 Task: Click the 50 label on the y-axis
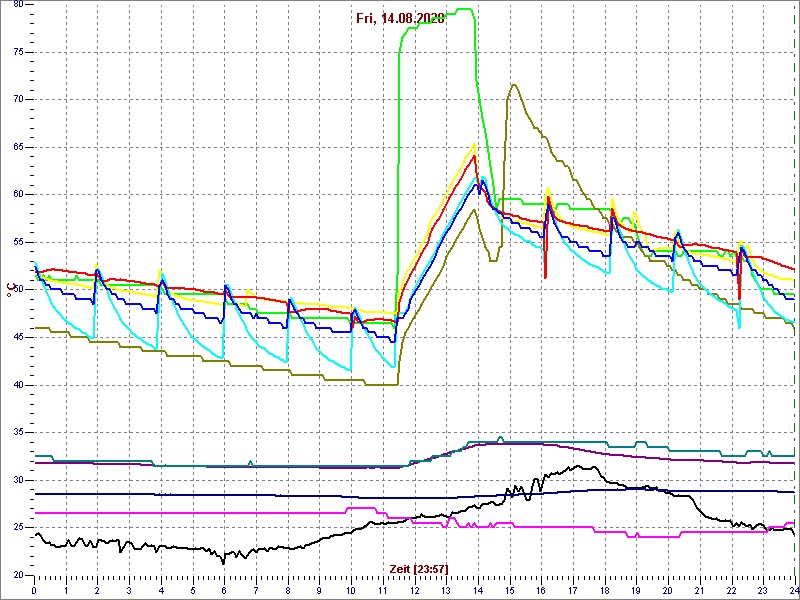[x=19, y=290]
